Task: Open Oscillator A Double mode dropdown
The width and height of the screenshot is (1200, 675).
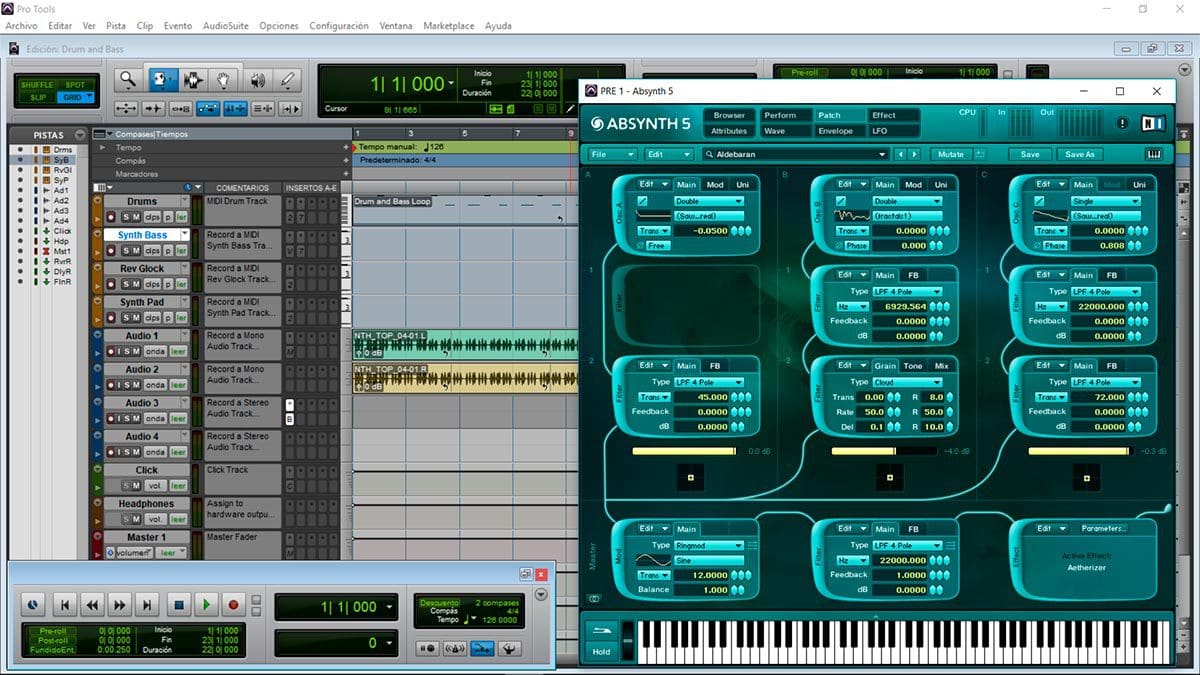Action: pos(709,201)
